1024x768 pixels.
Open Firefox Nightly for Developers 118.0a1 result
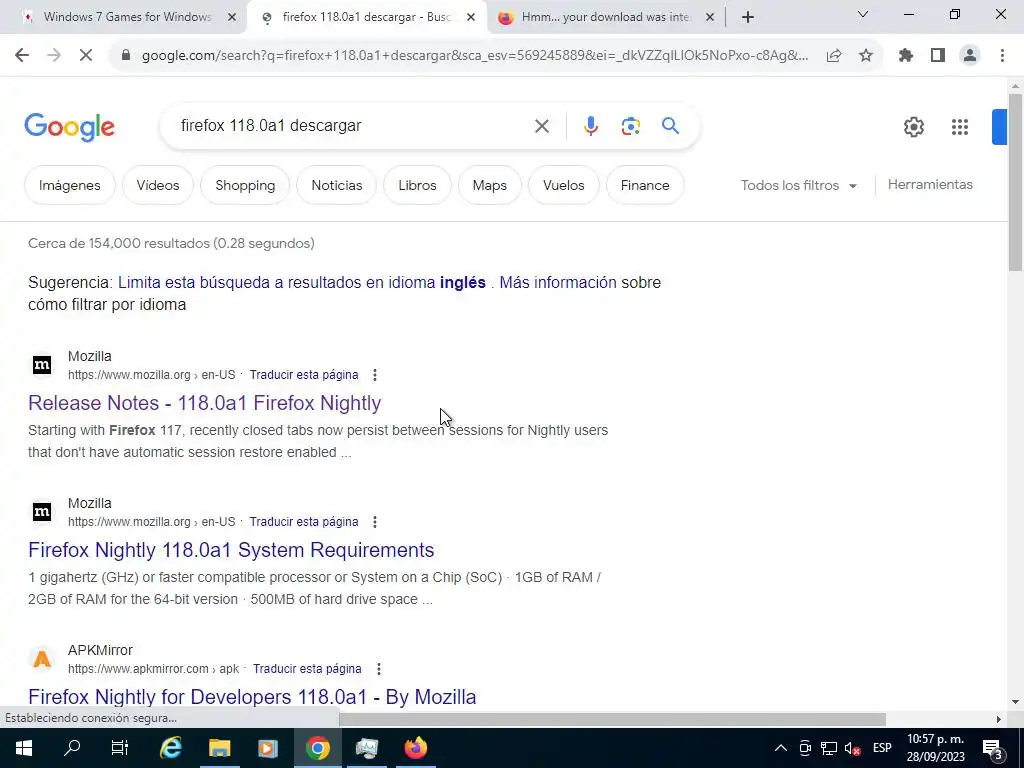click(x=252, y=697)
